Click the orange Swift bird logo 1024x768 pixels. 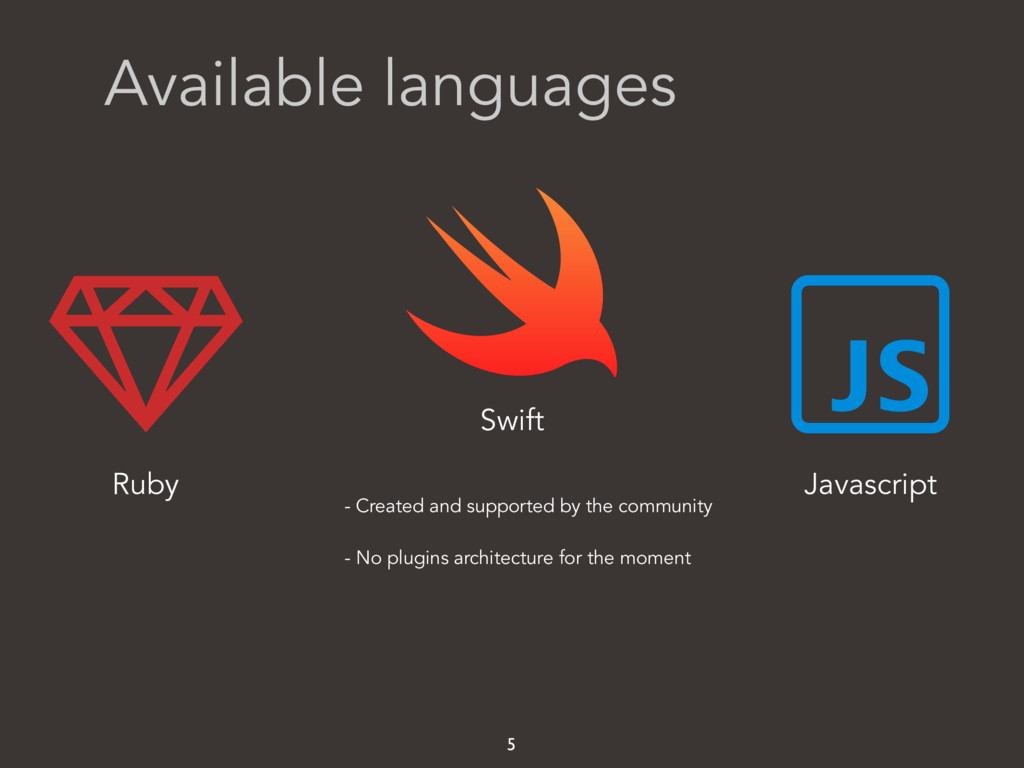pos(511,283)
